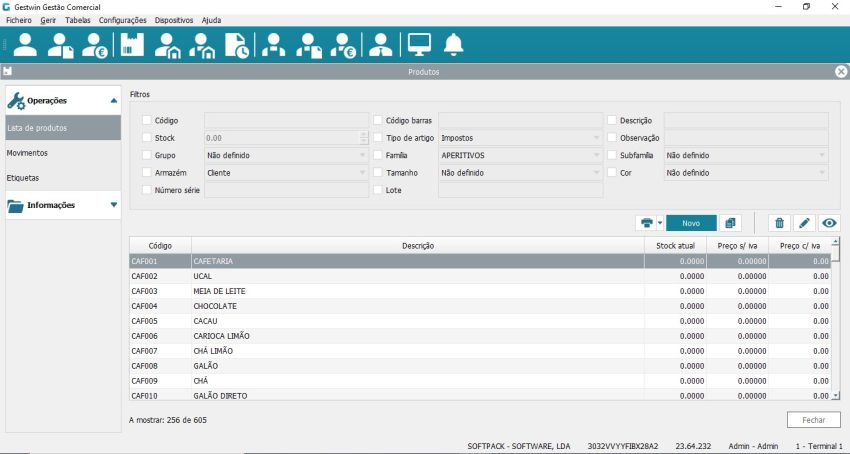Viewport: 850px width, 454px height.
Task: Collapse the Operações sidebar section
Action: tap(114, 101)
